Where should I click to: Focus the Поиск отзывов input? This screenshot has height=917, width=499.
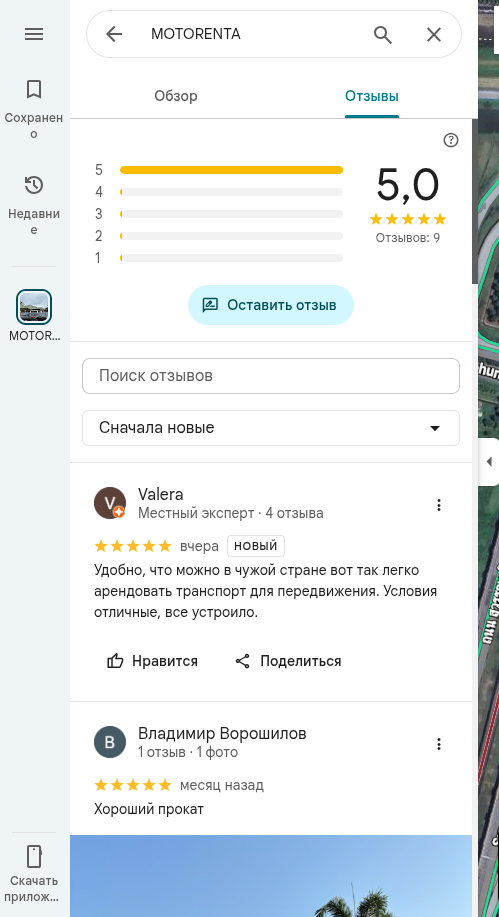(271, 375)
